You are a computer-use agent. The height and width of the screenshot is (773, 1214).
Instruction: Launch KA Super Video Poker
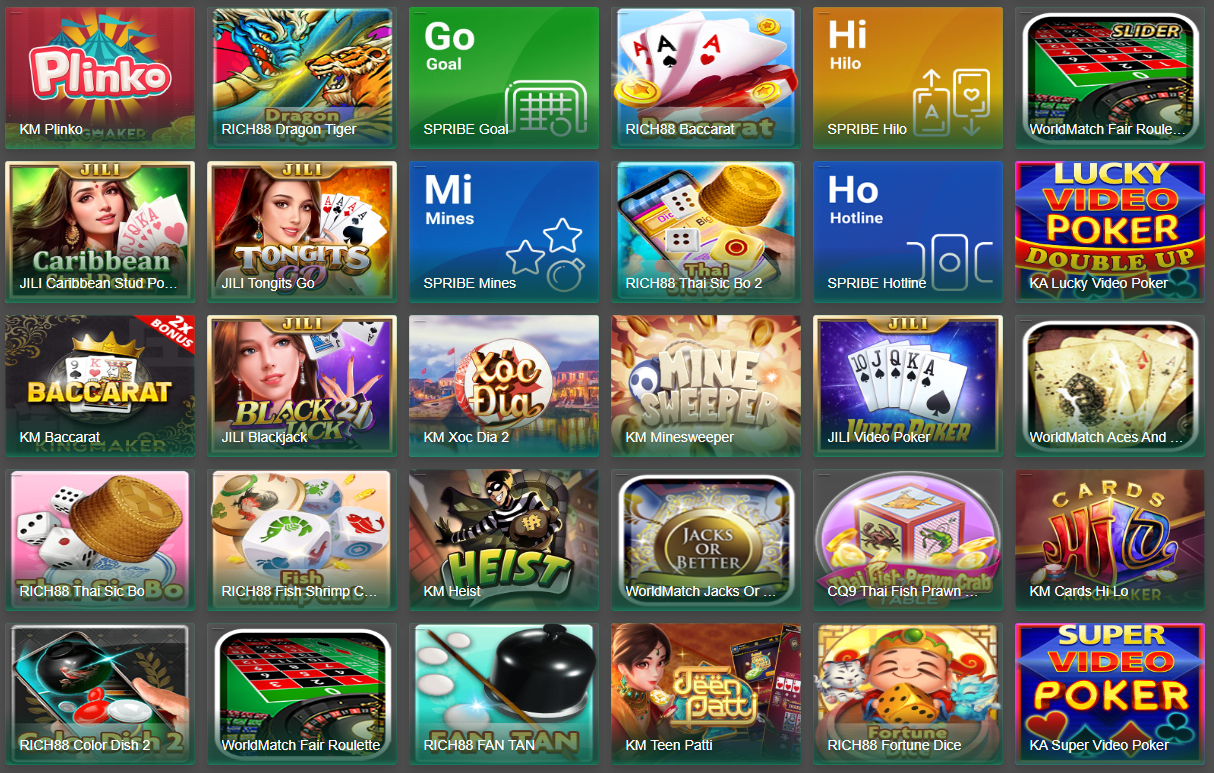pos(1109,694)
